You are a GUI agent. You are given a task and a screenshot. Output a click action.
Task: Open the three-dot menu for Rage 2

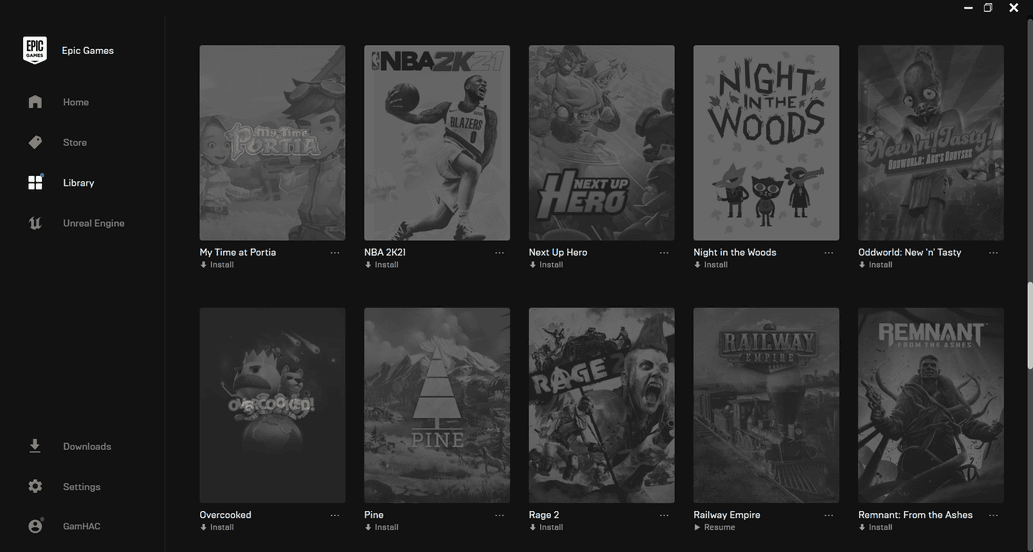pos(664,516)
